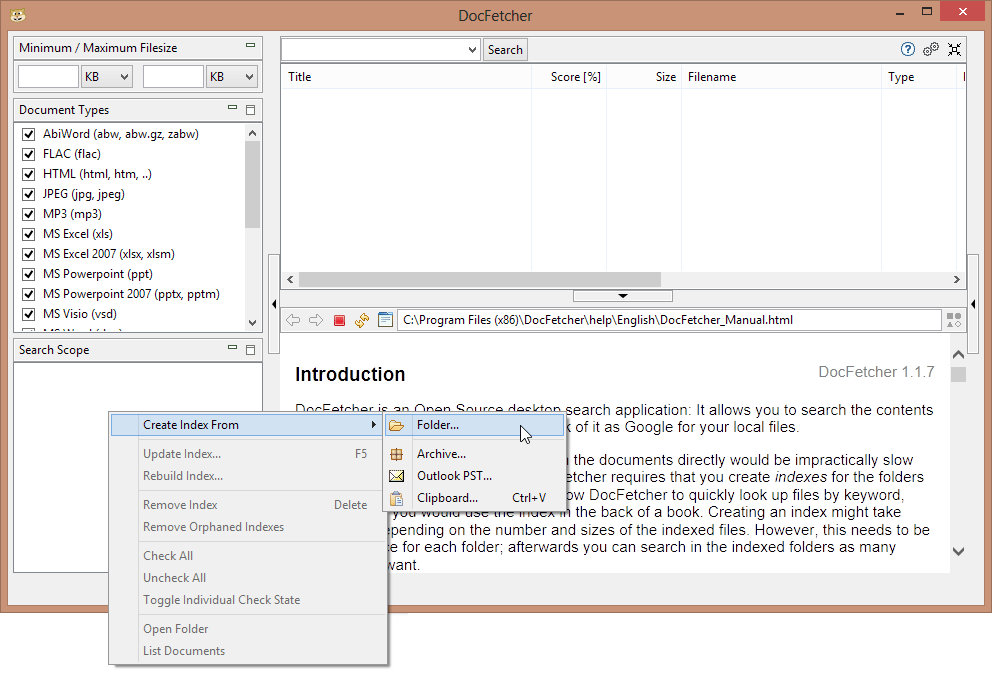The height and width of the screenshot is (680, 992).
Task: Click the preview pane scroll down arrow
Action: tap(958, 552)
